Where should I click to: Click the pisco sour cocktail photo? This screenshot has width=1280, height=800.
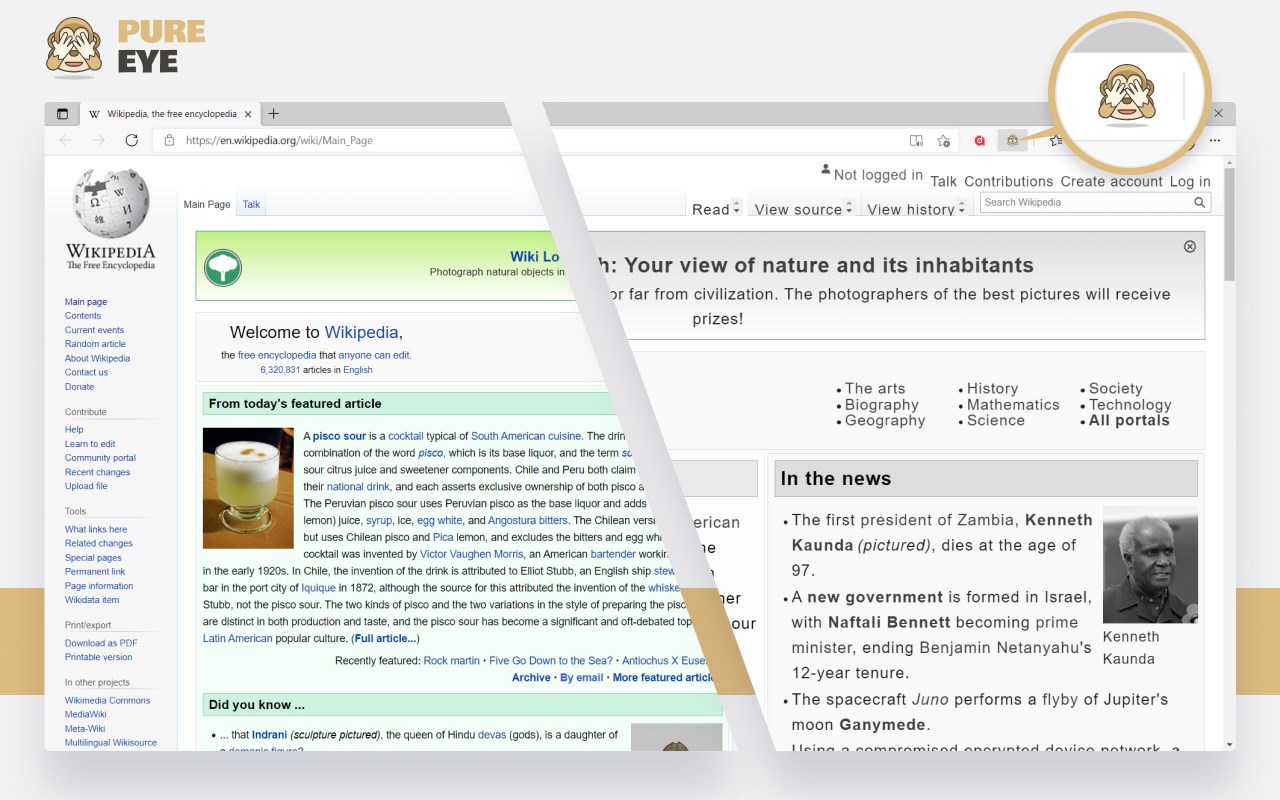tap(248, 488)
